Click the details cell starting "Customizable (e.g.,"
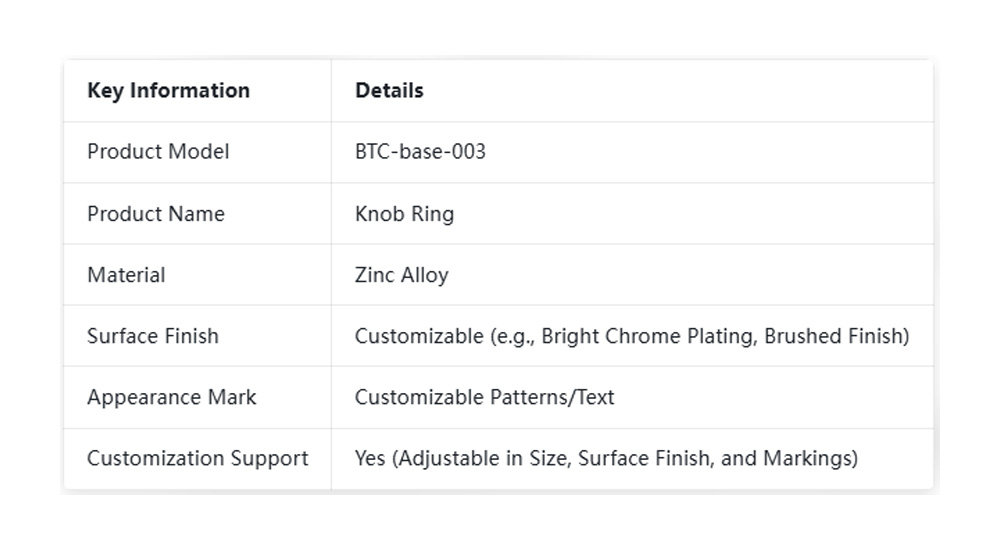This screenshot has height=550, width=1000. coord(631,336)
